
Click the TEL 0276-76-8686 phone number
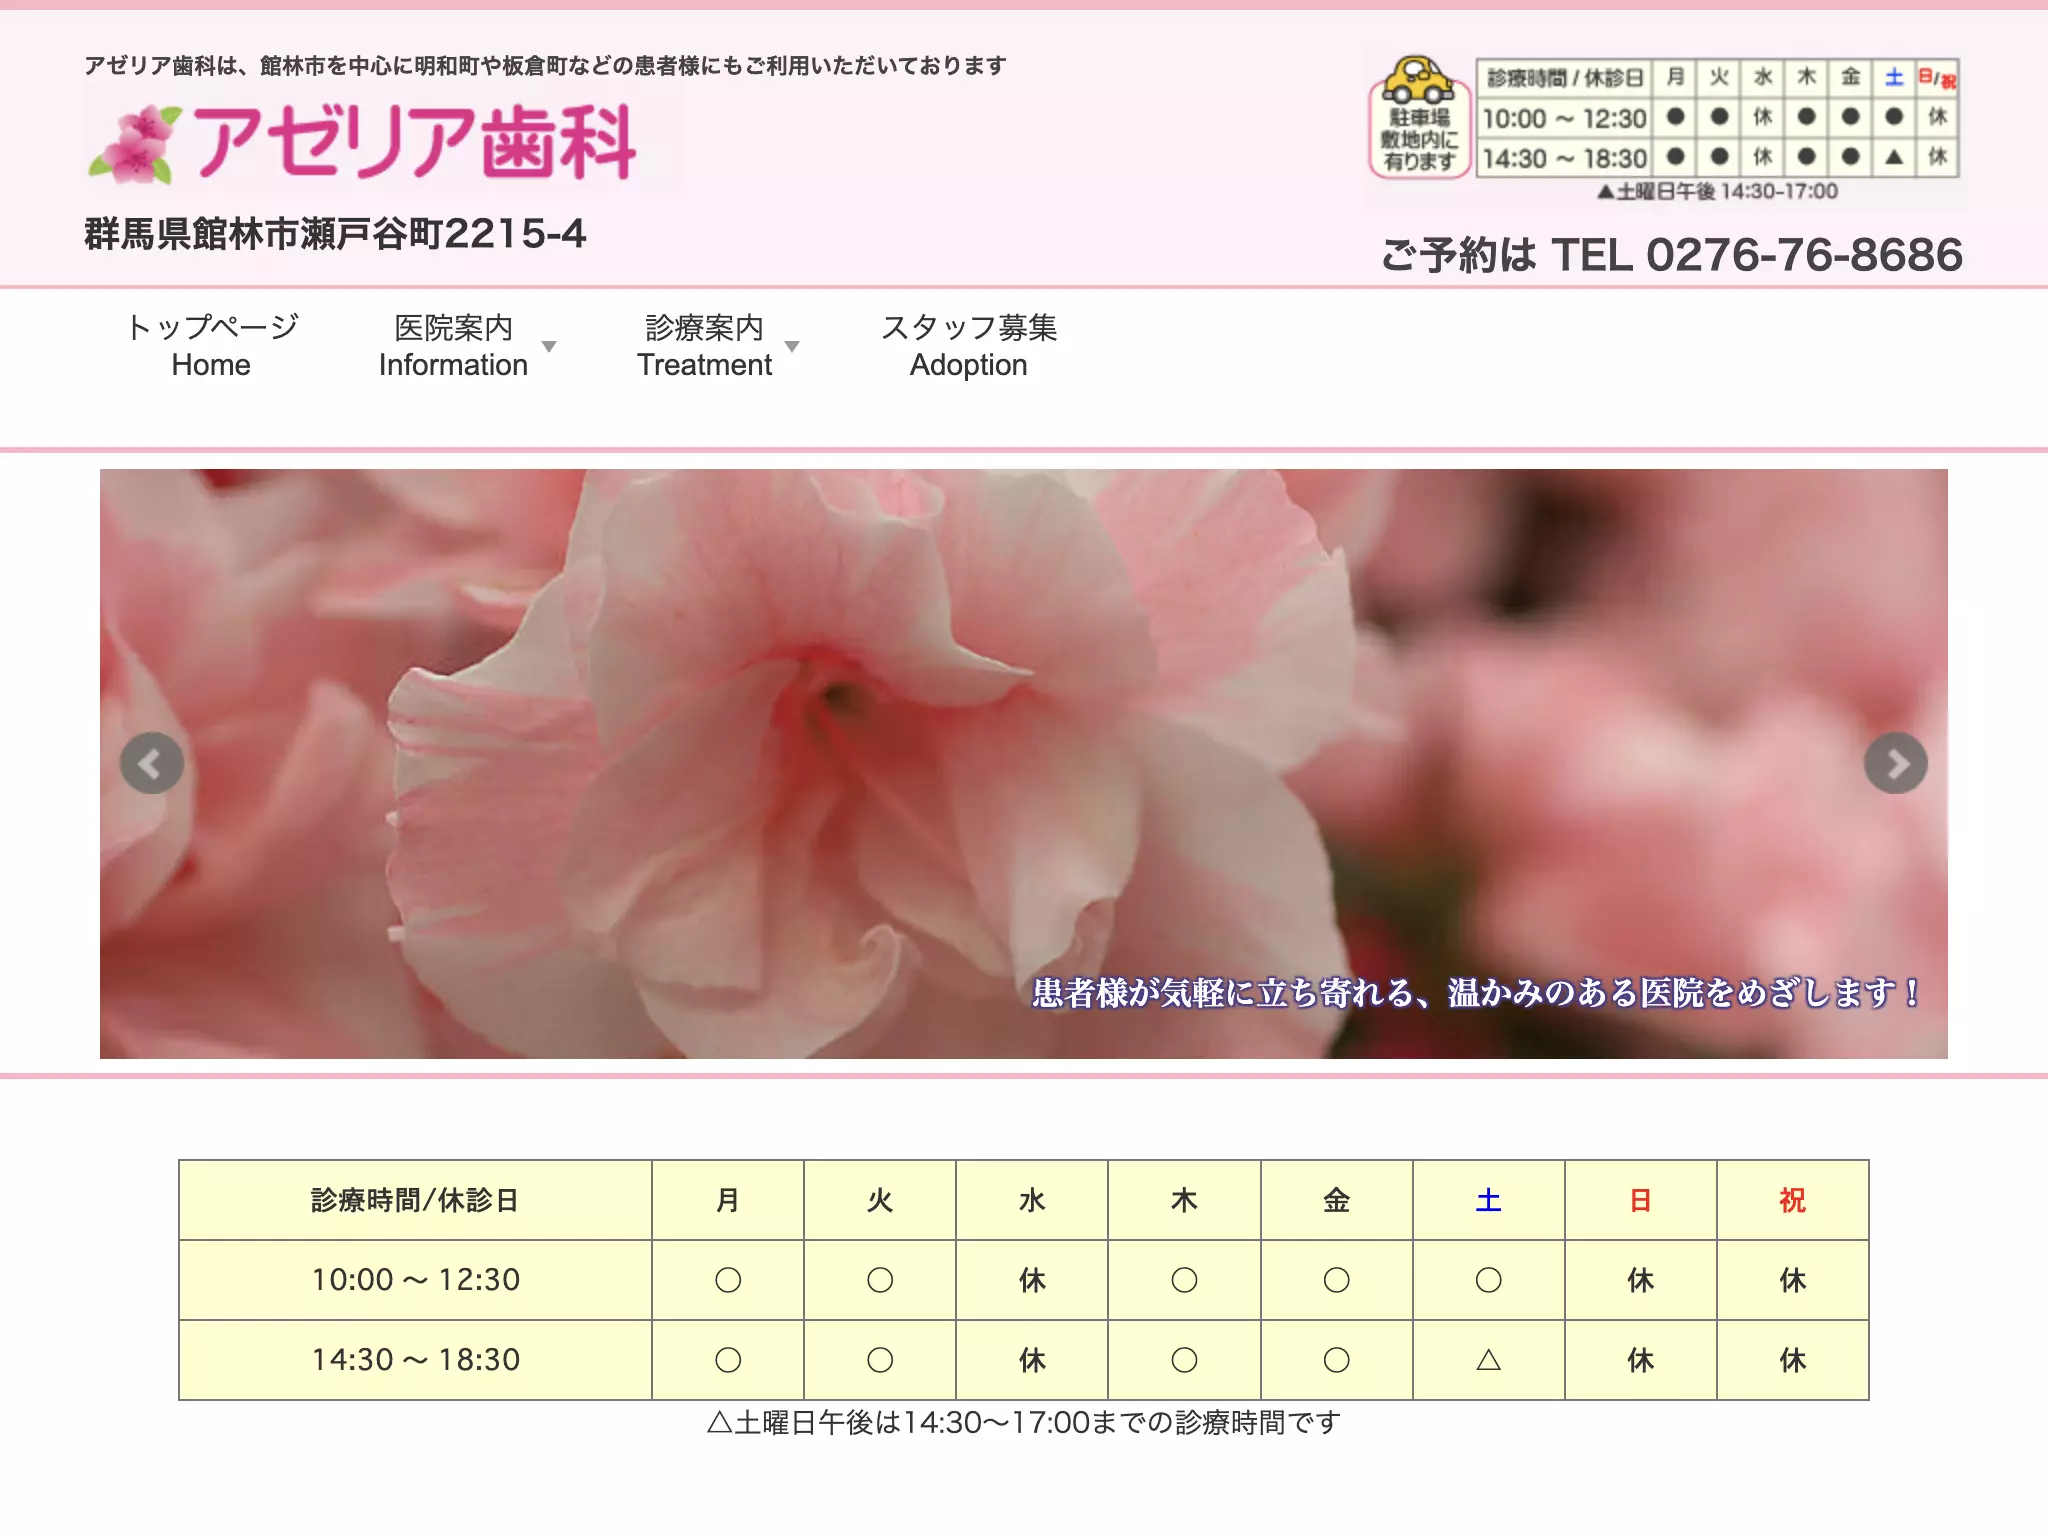[1756, 255]
